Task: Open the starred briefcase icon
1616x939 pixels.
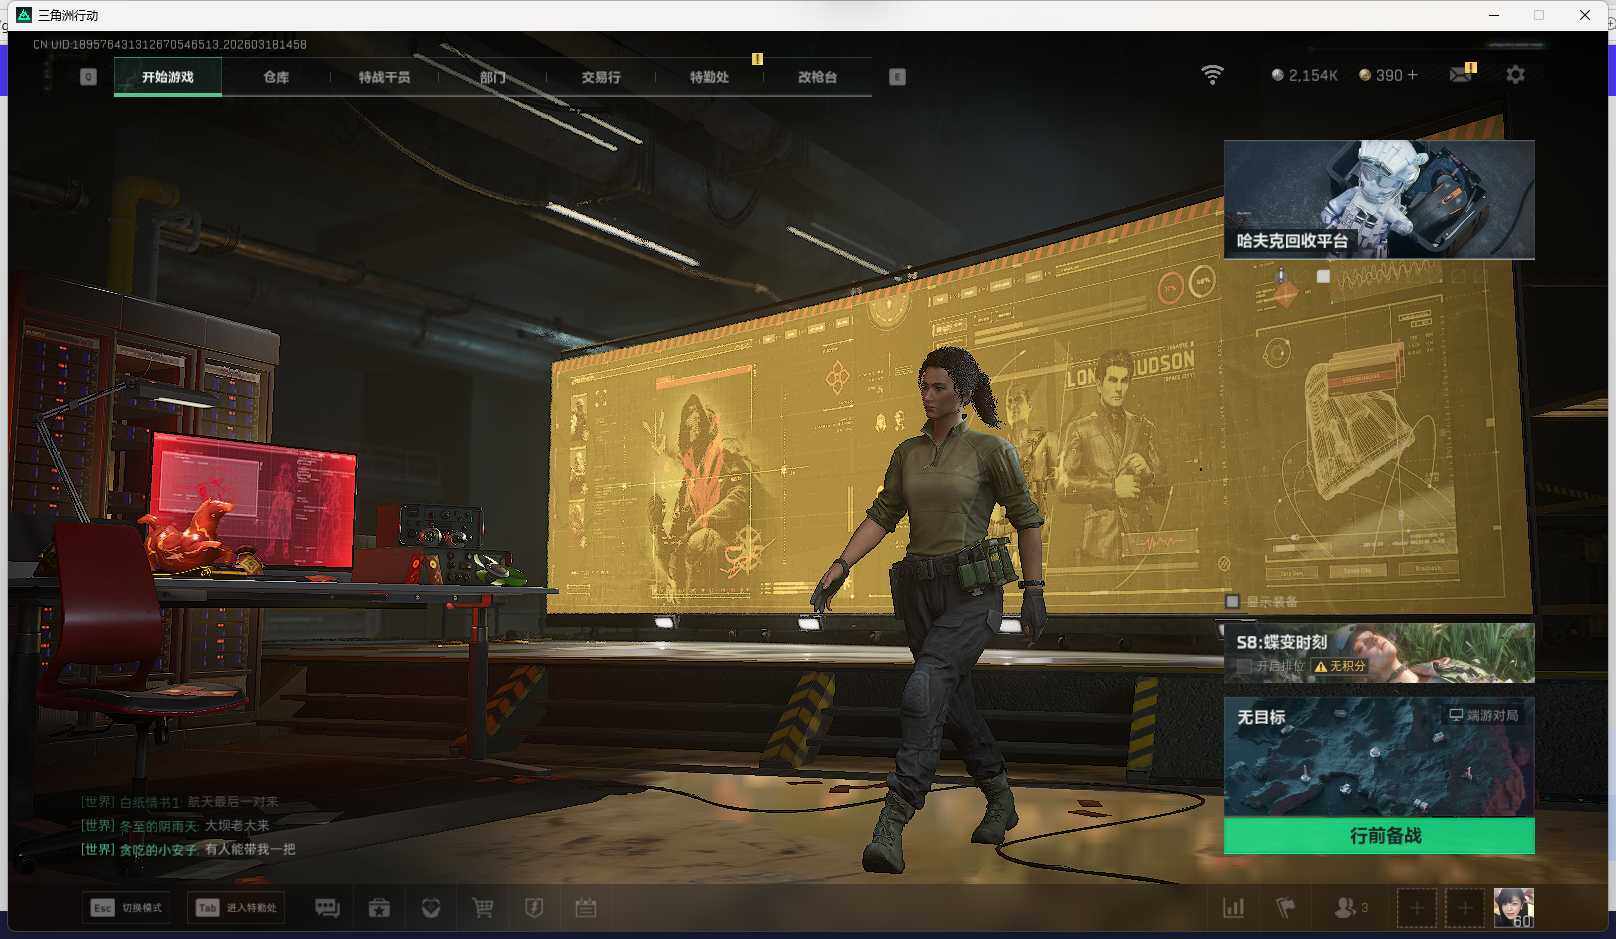Action: click(379, 908)
